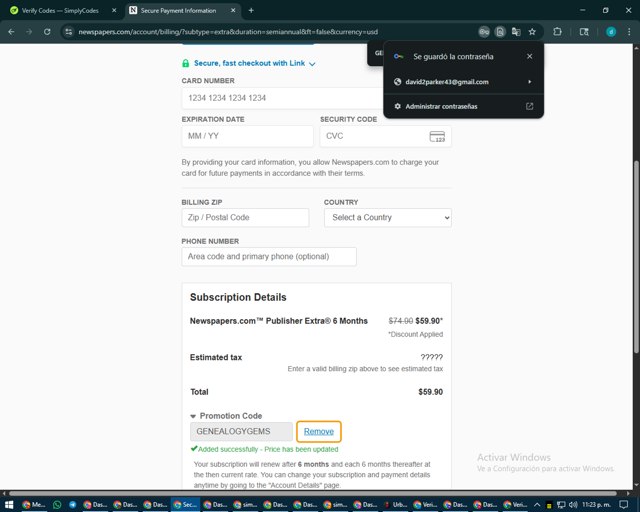This screenshot has width=640, height=512.
Task: Open the Urb... app in the taskbar
Action: pos(396,505)
